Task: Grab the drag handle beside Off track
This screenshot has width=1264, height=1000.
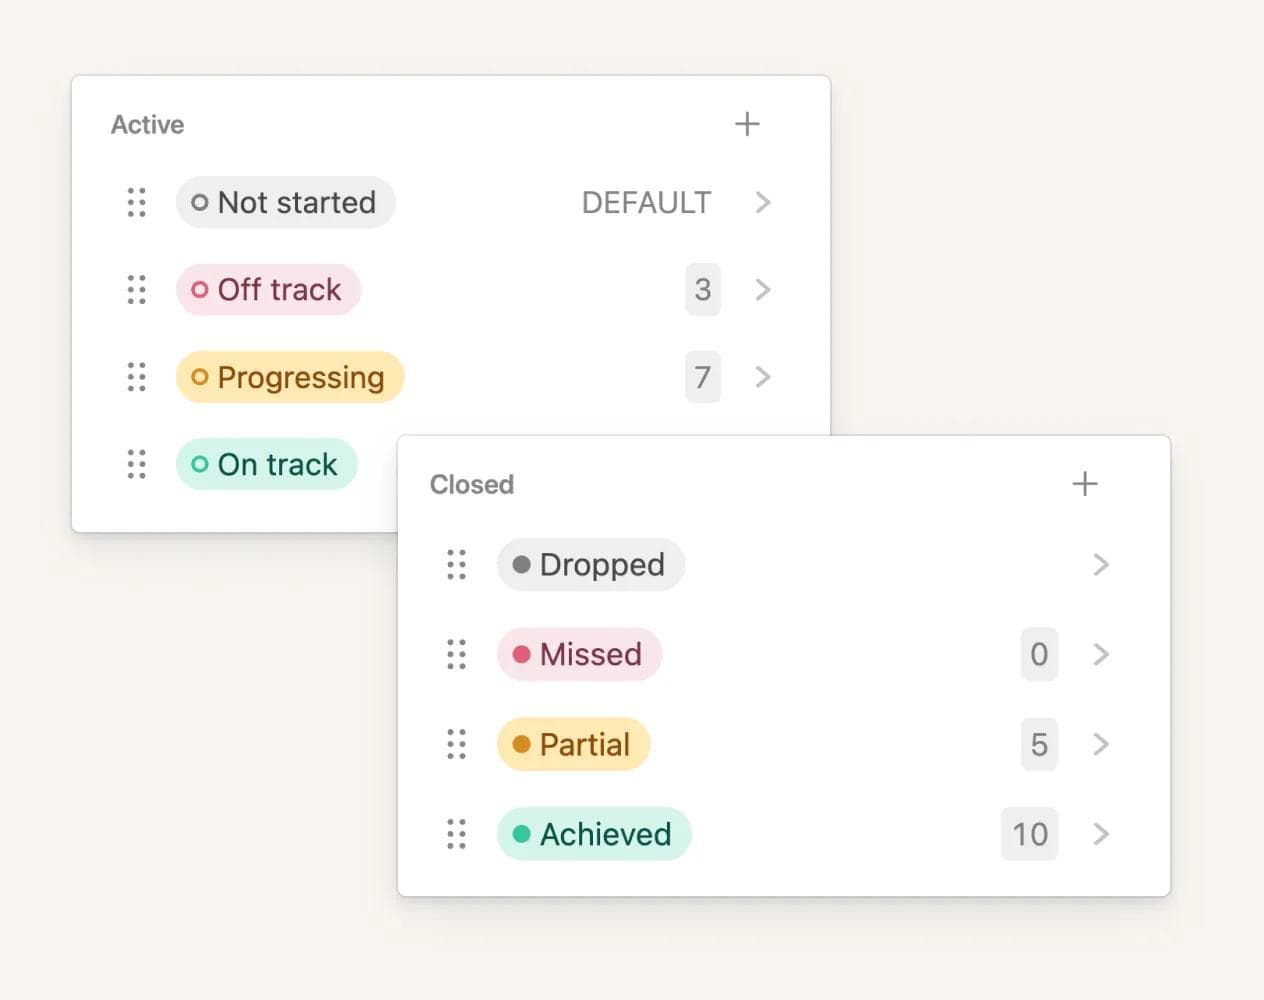Action: click(137, 290)
